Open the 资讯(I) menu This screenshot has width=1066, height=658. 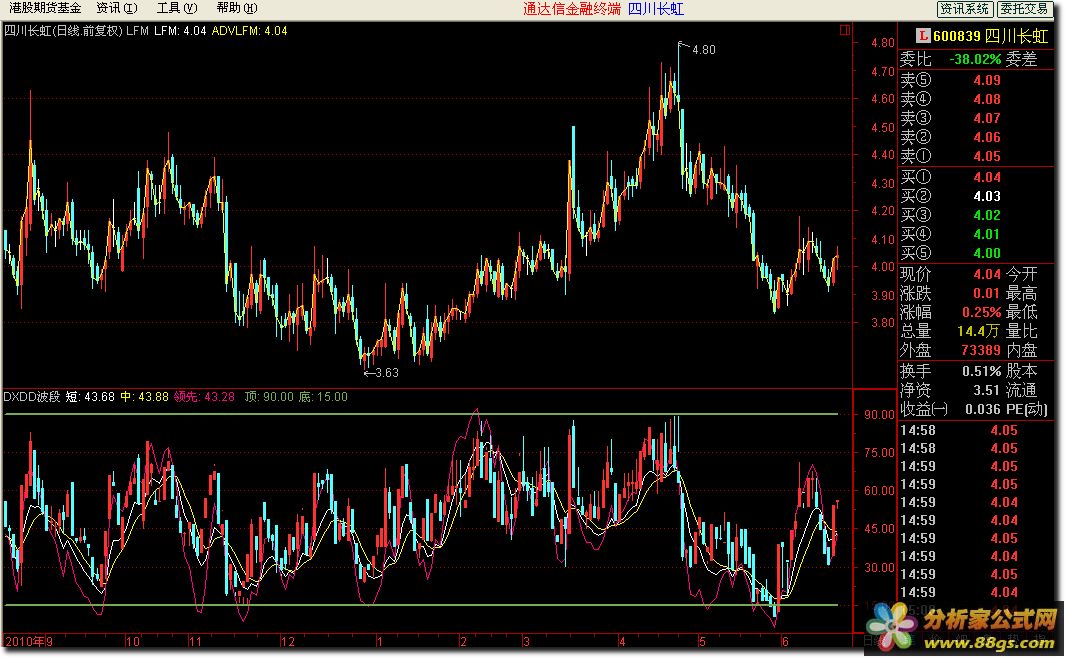(117, 8)
